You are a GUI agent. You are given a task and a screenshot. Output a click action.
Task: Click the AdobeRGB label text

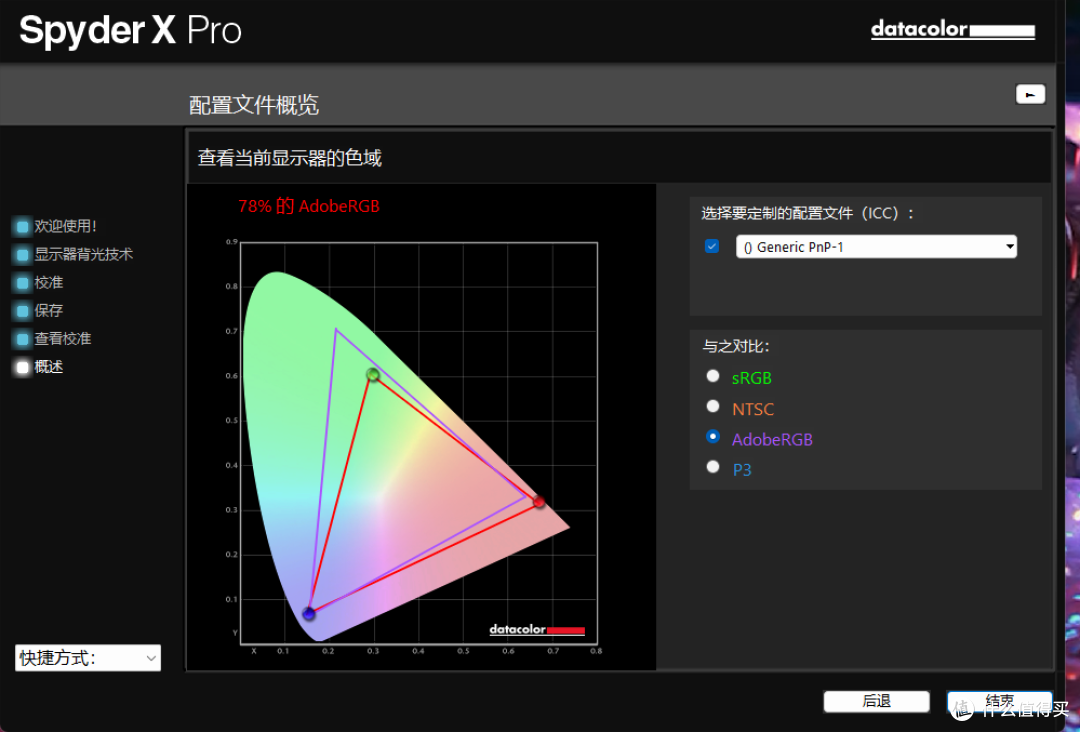click(x=772, y=439)
